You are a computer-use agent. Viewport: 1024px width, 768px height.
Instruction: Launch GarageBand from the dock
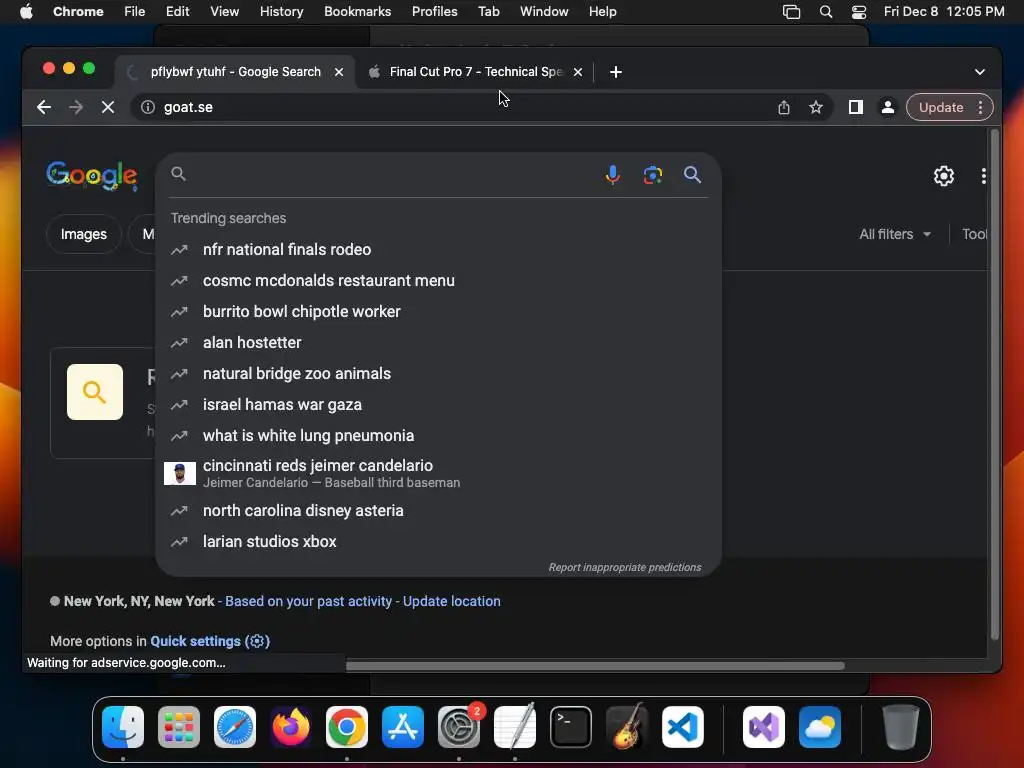627,727
